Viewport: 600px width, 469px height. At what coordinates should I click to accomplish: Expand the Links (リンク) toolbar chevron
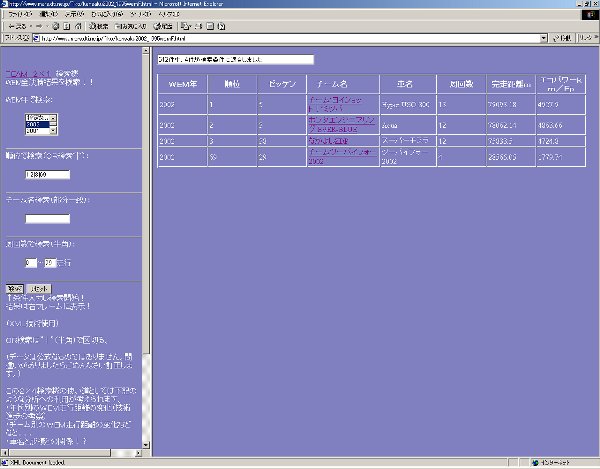[x=596, y=37]
